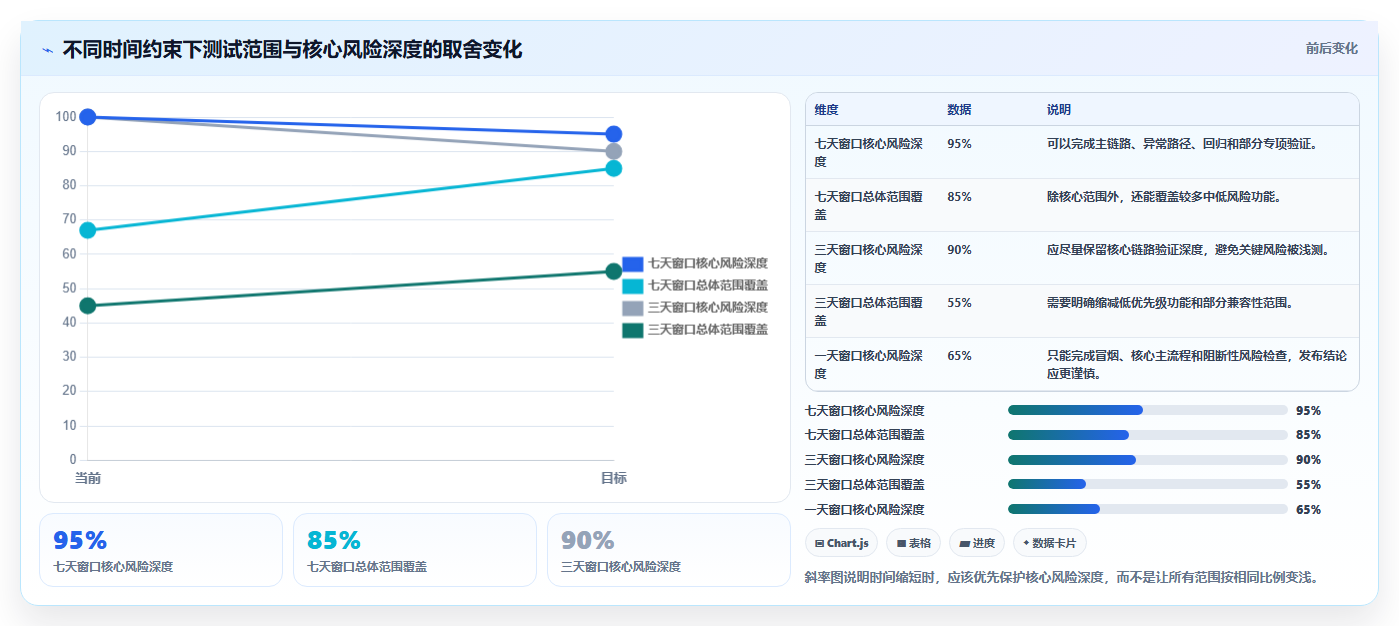
Task: Toggle the 七天窗口核心风险深度 legend entry
Action: pos(695,264)
